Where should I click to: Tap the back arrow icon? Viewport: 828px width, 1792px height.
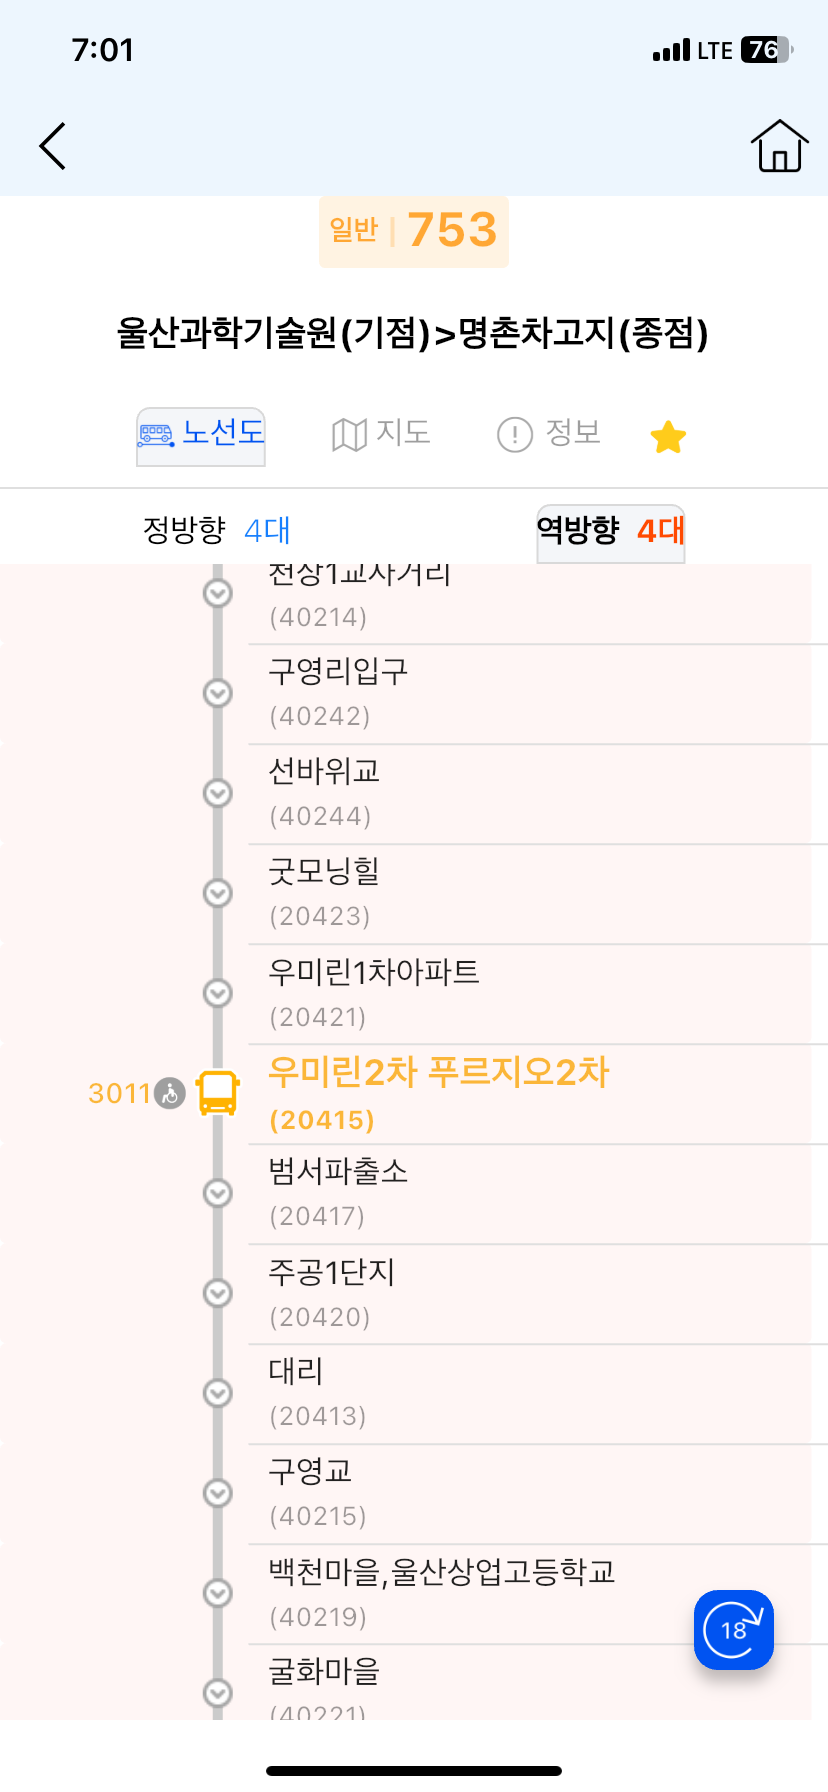click(x=53, y=147)
